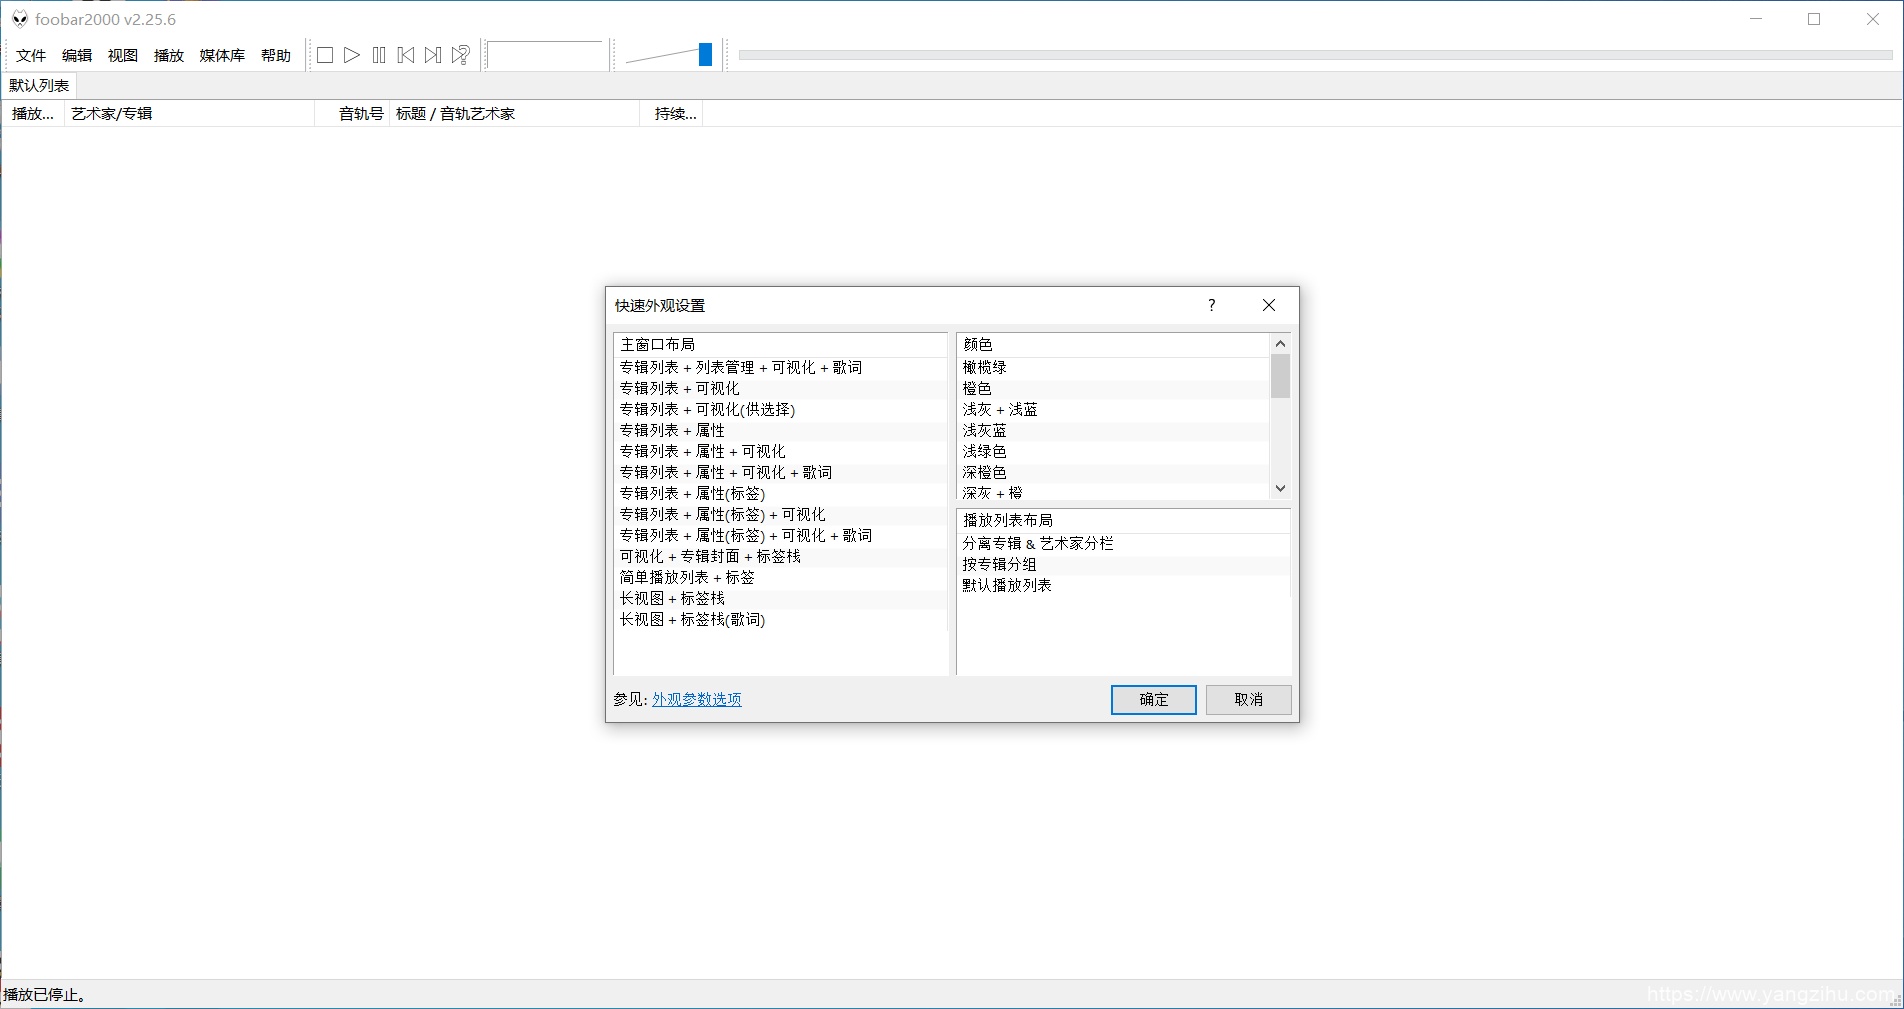
Task: Open the 播放 menu
Action: pyautogui.click(x=168, y=56)
